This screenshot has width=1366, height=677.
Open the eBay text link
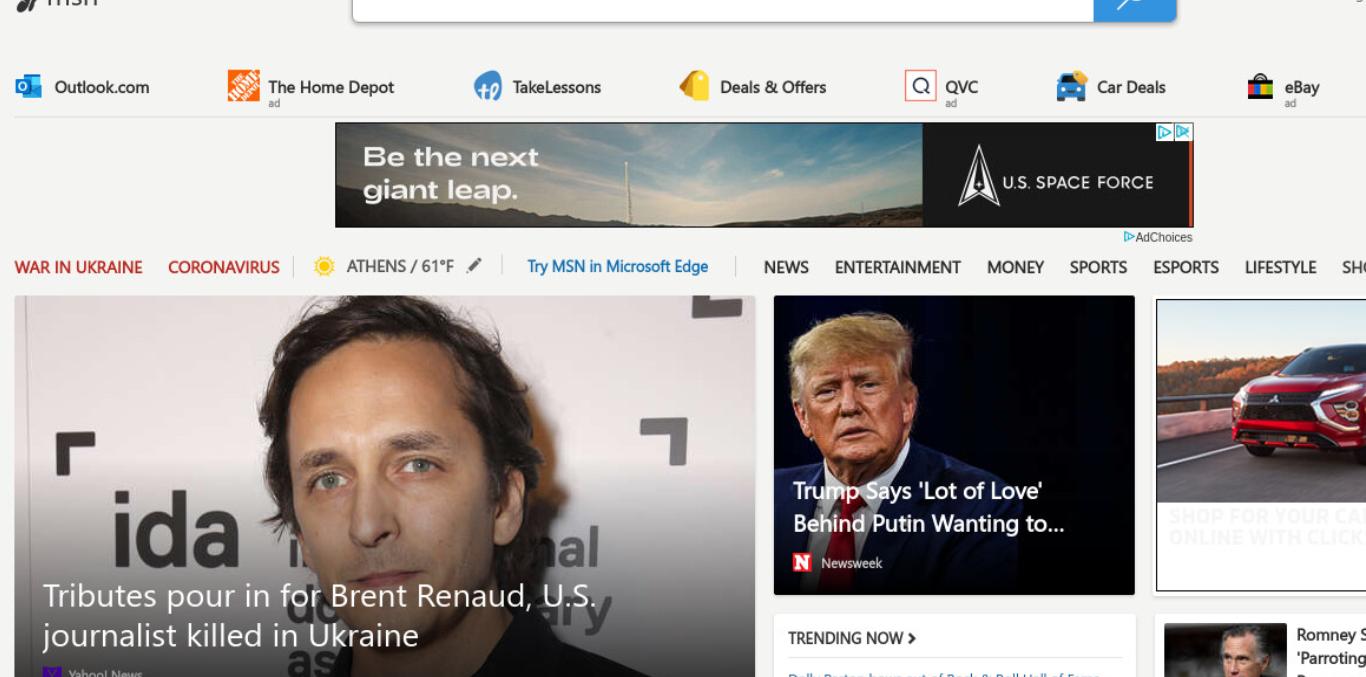tap(1302, 87)
